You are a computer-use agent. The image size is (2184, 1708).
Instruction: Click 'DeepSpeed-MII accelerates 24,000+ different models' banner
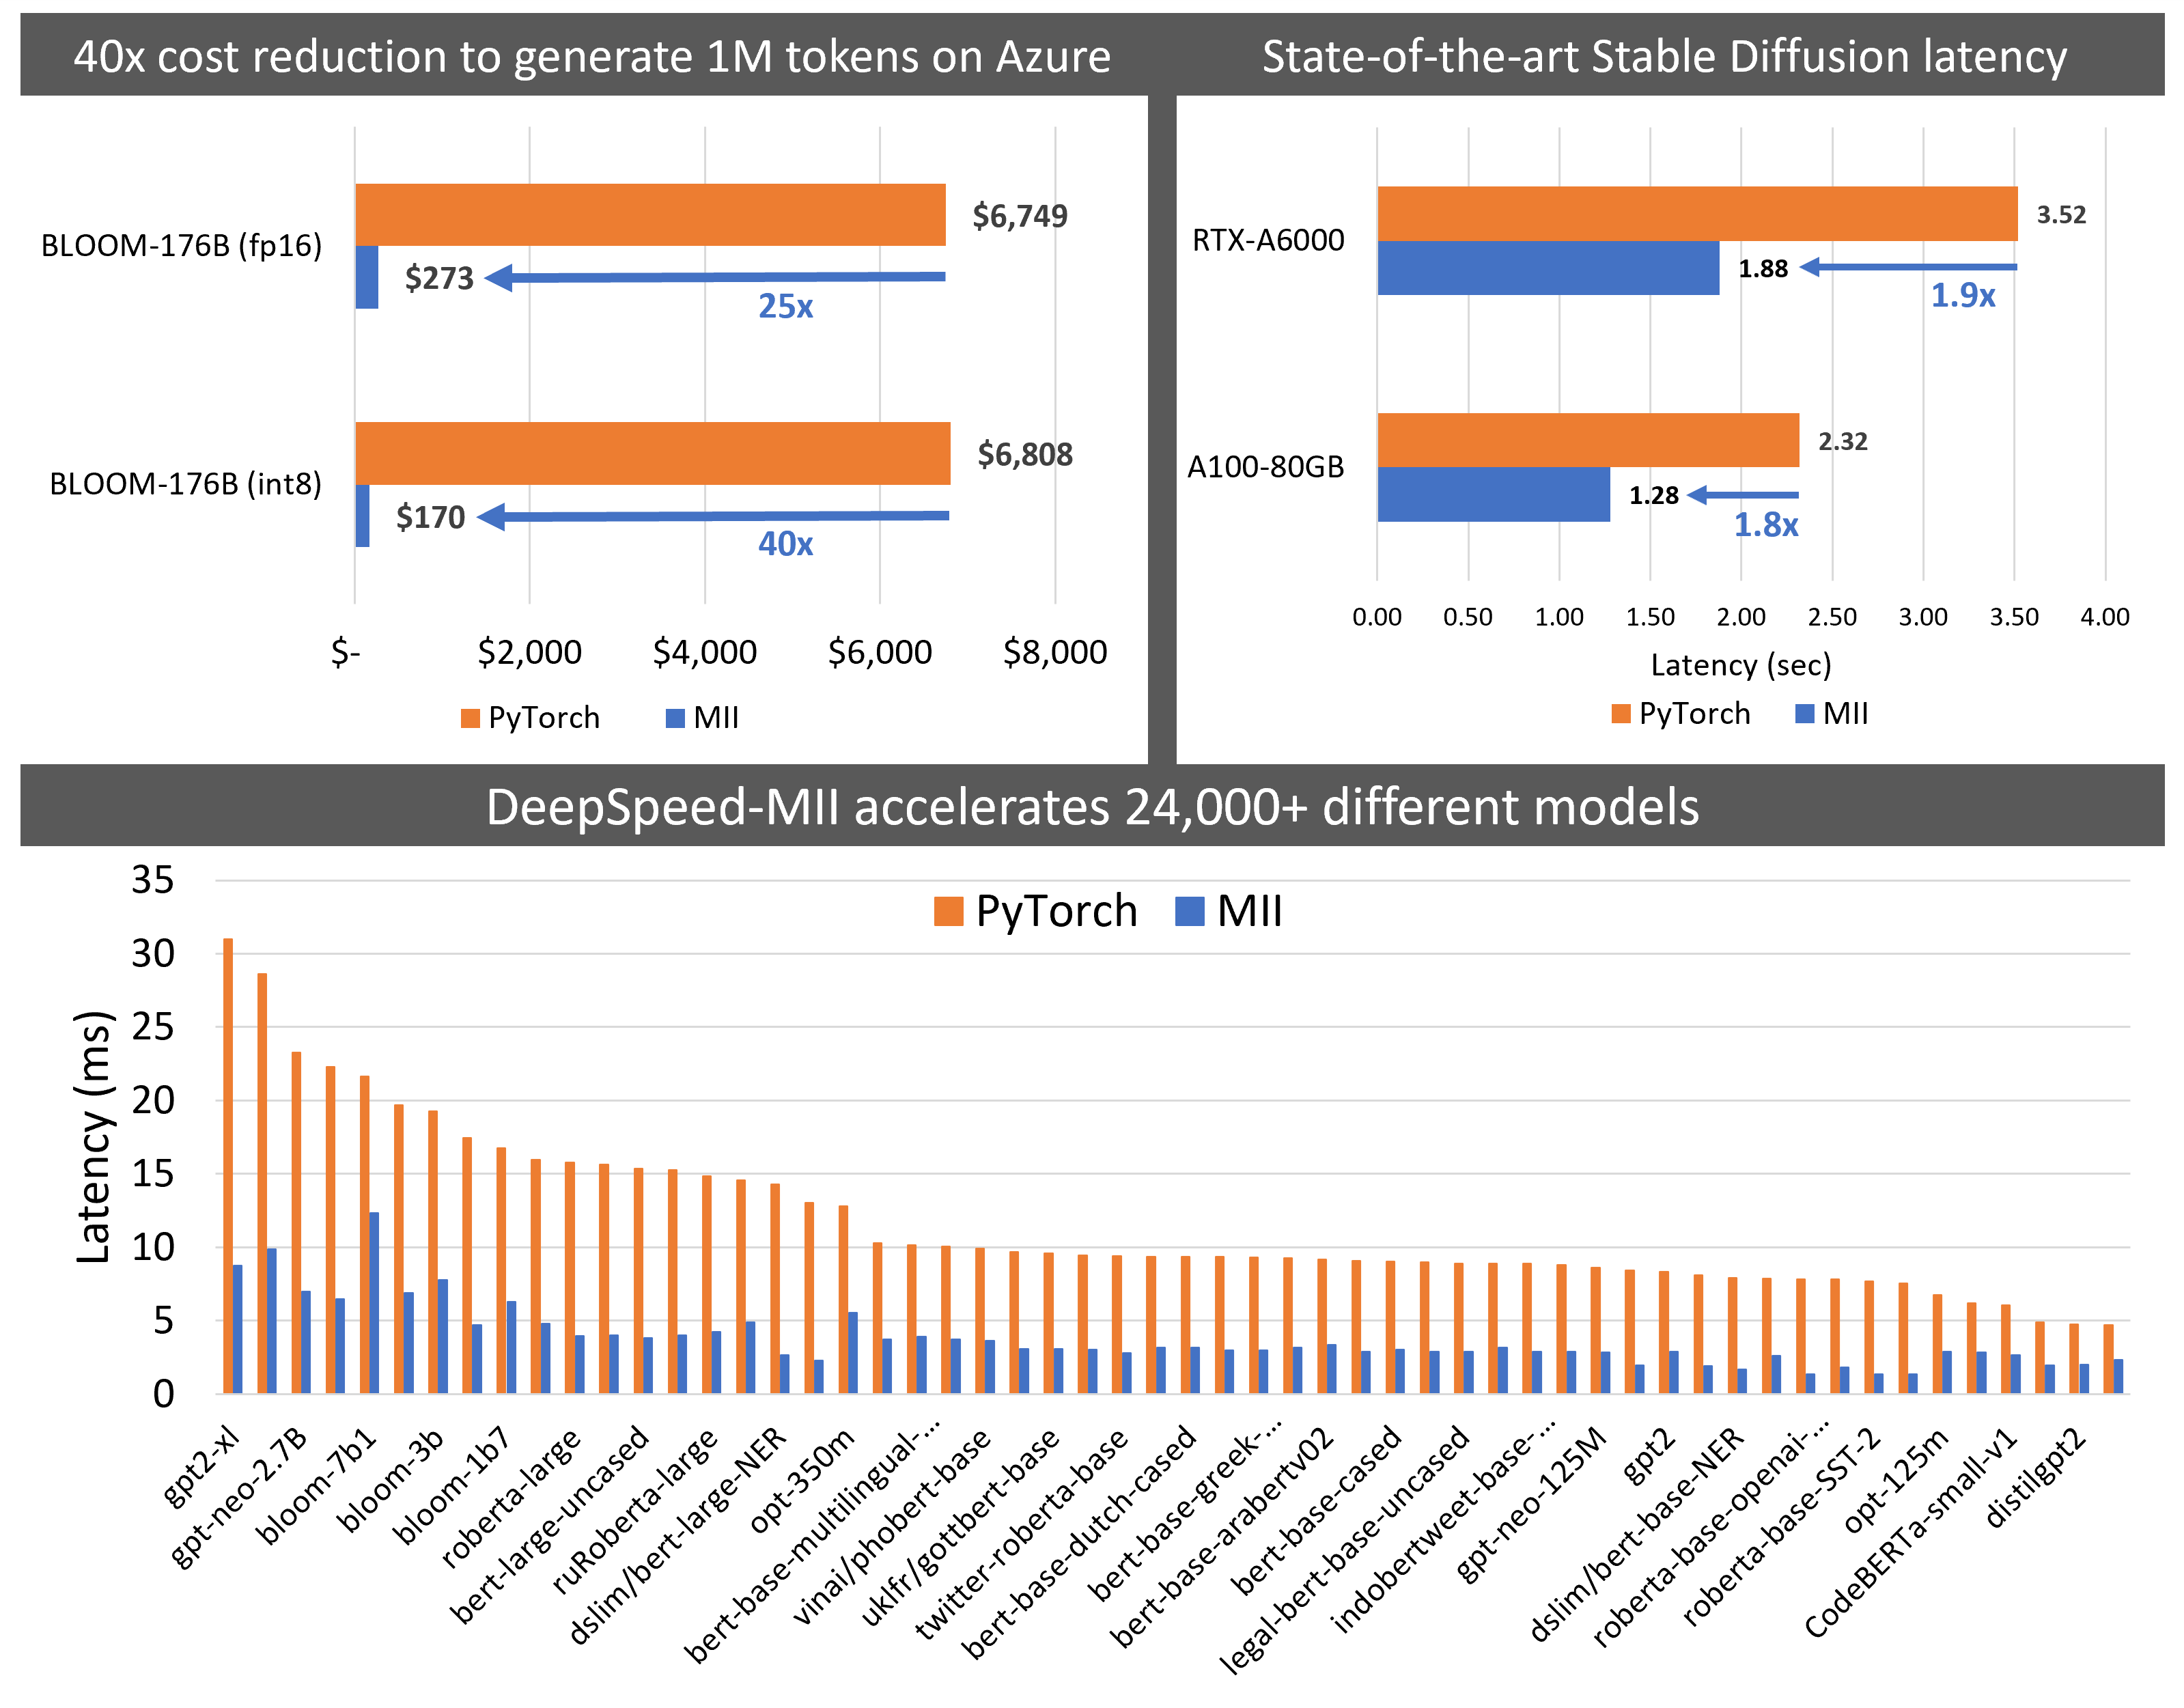click(x=1092, y=806)
